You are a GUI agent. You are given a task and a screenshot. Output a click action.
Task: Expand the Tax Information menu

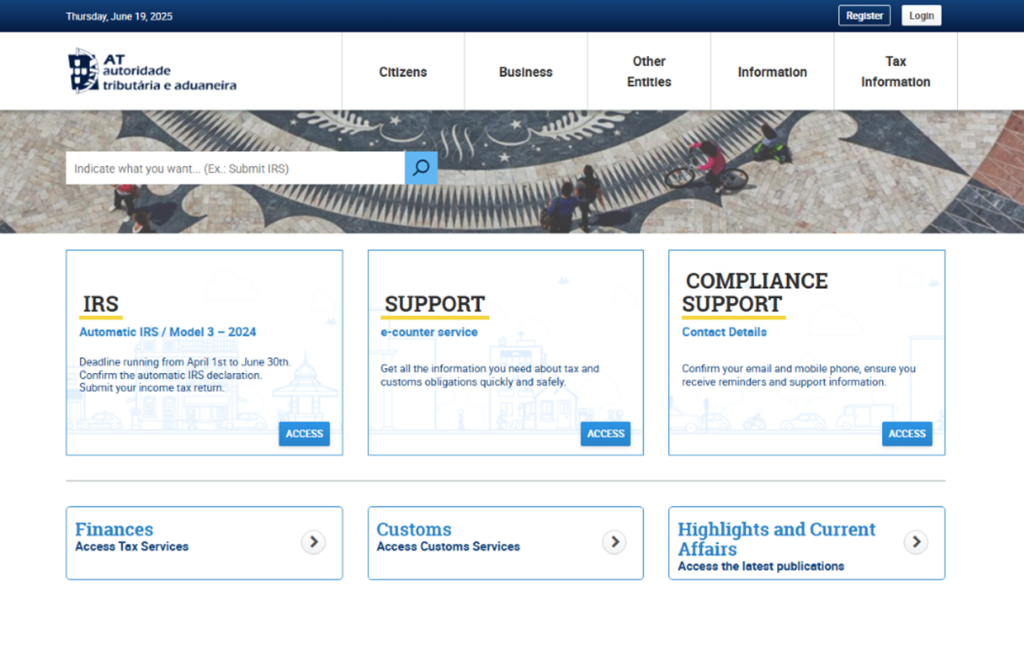click(895, 72)
